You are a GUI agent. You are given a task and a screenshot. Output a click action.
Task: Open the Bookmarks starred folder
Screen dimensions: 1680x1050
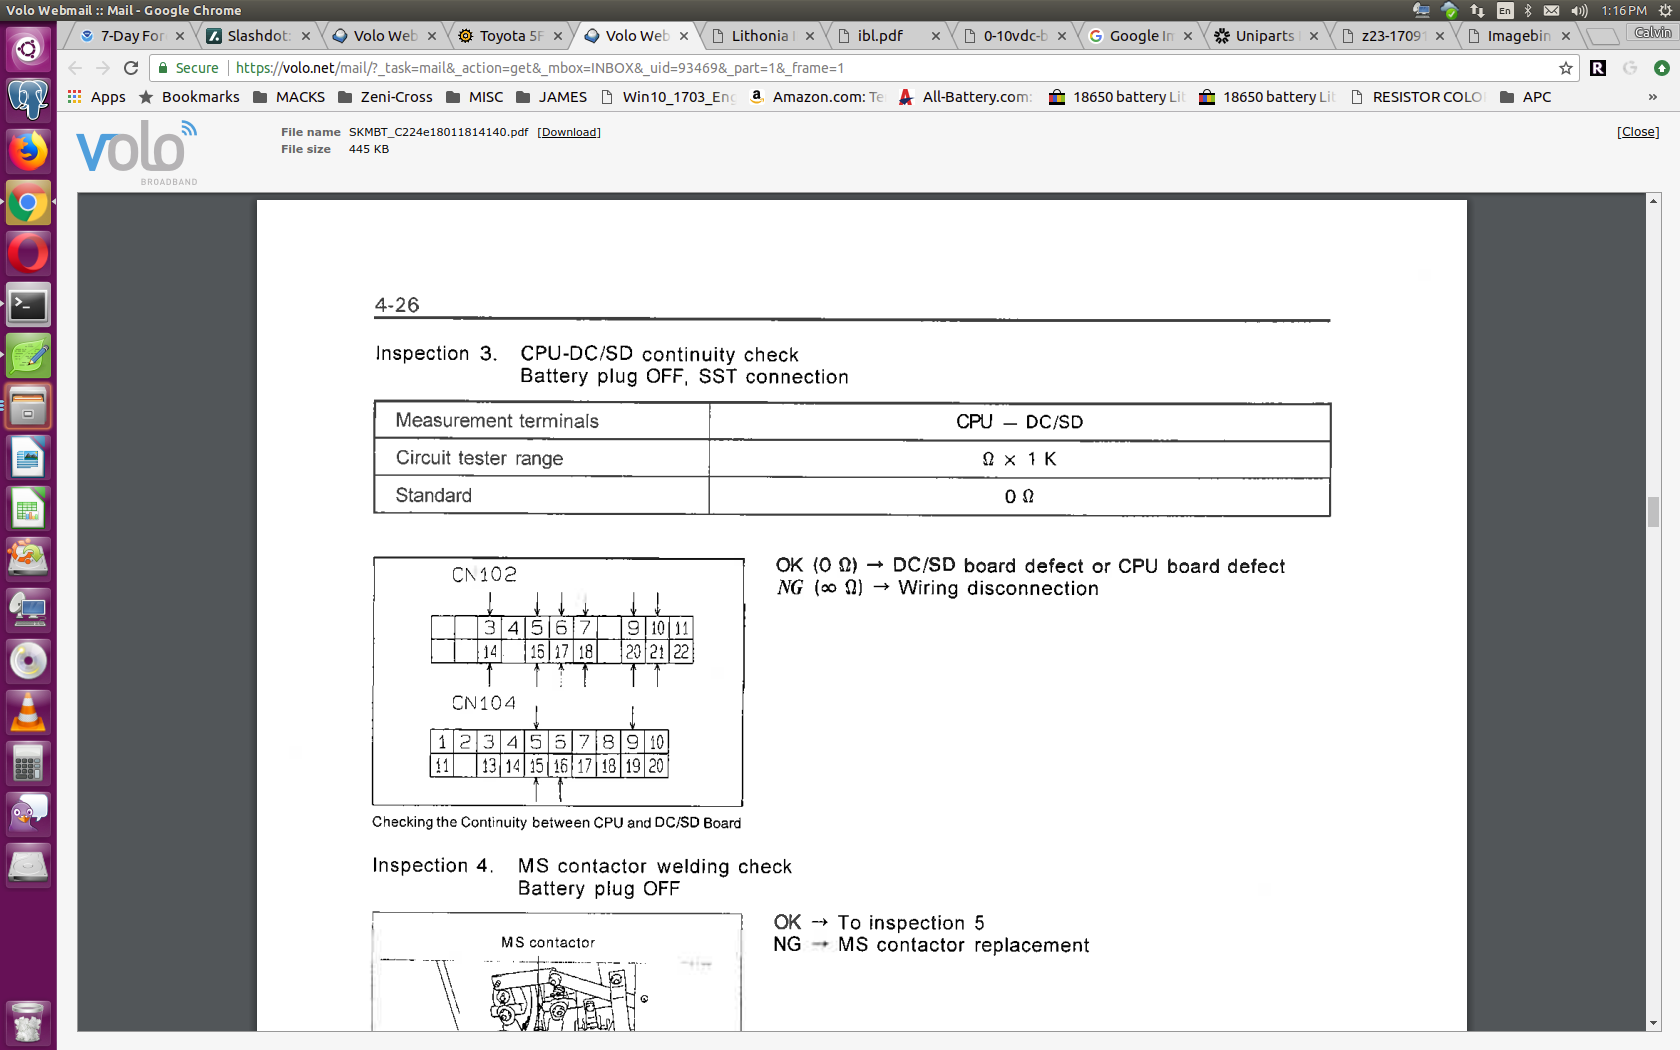click(x=189, y=97)
